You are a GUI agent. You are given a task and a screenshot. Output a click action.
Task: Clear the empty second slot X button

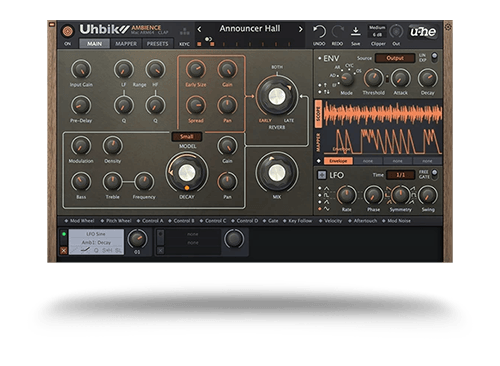pyautogui.click(x=160, y=250)
